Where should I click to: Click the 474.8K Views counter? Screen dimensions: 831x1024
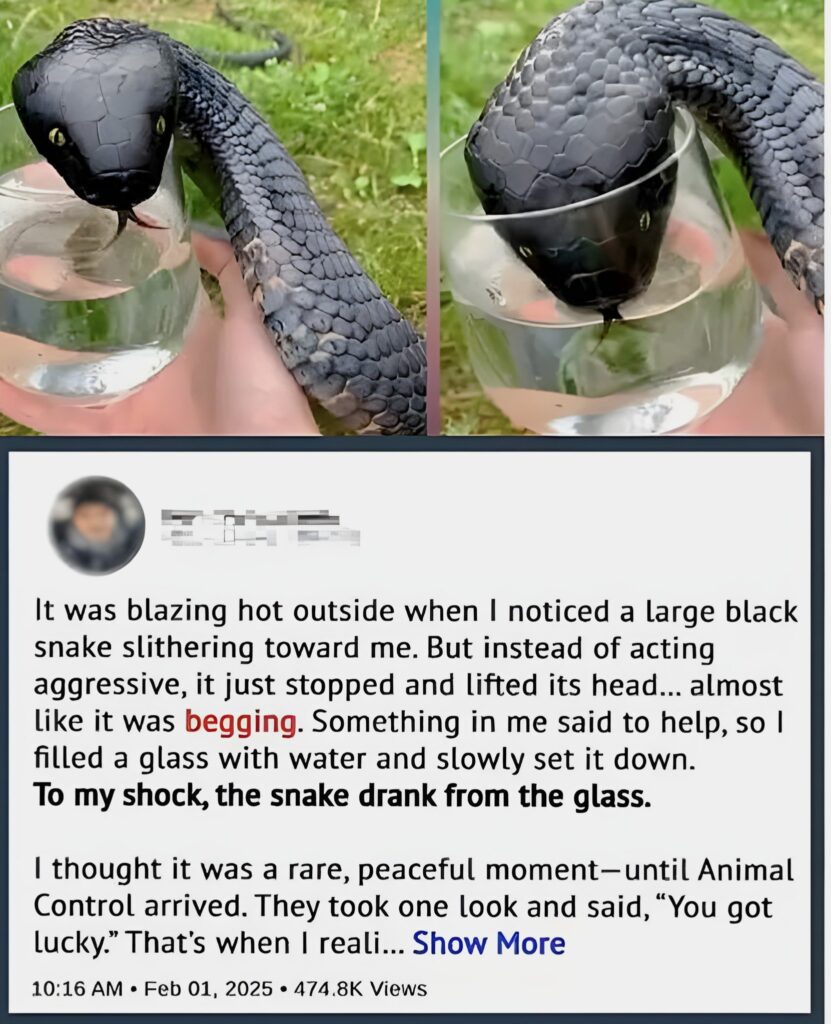360,989
